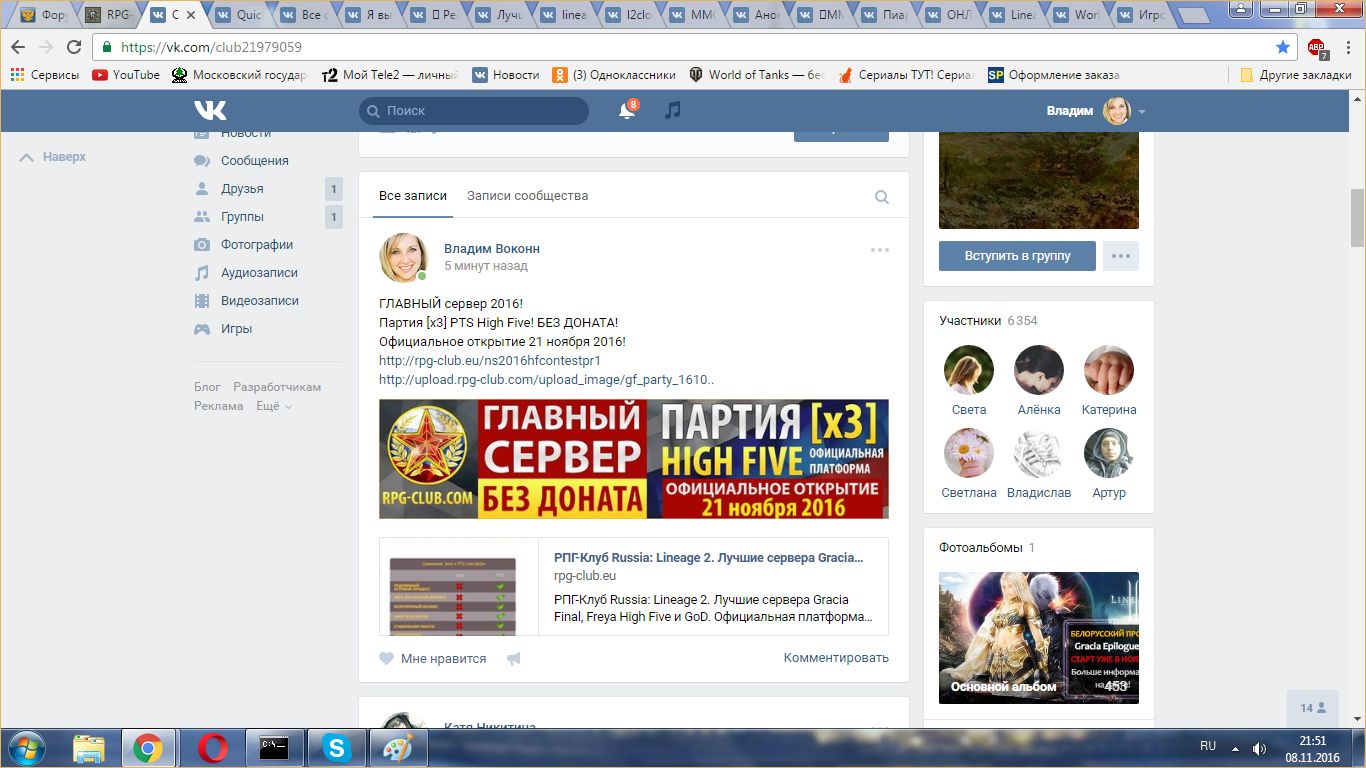Like the post via Мне нравится
The height and width of the screenshot is (768, 1366).
[432, 659]
